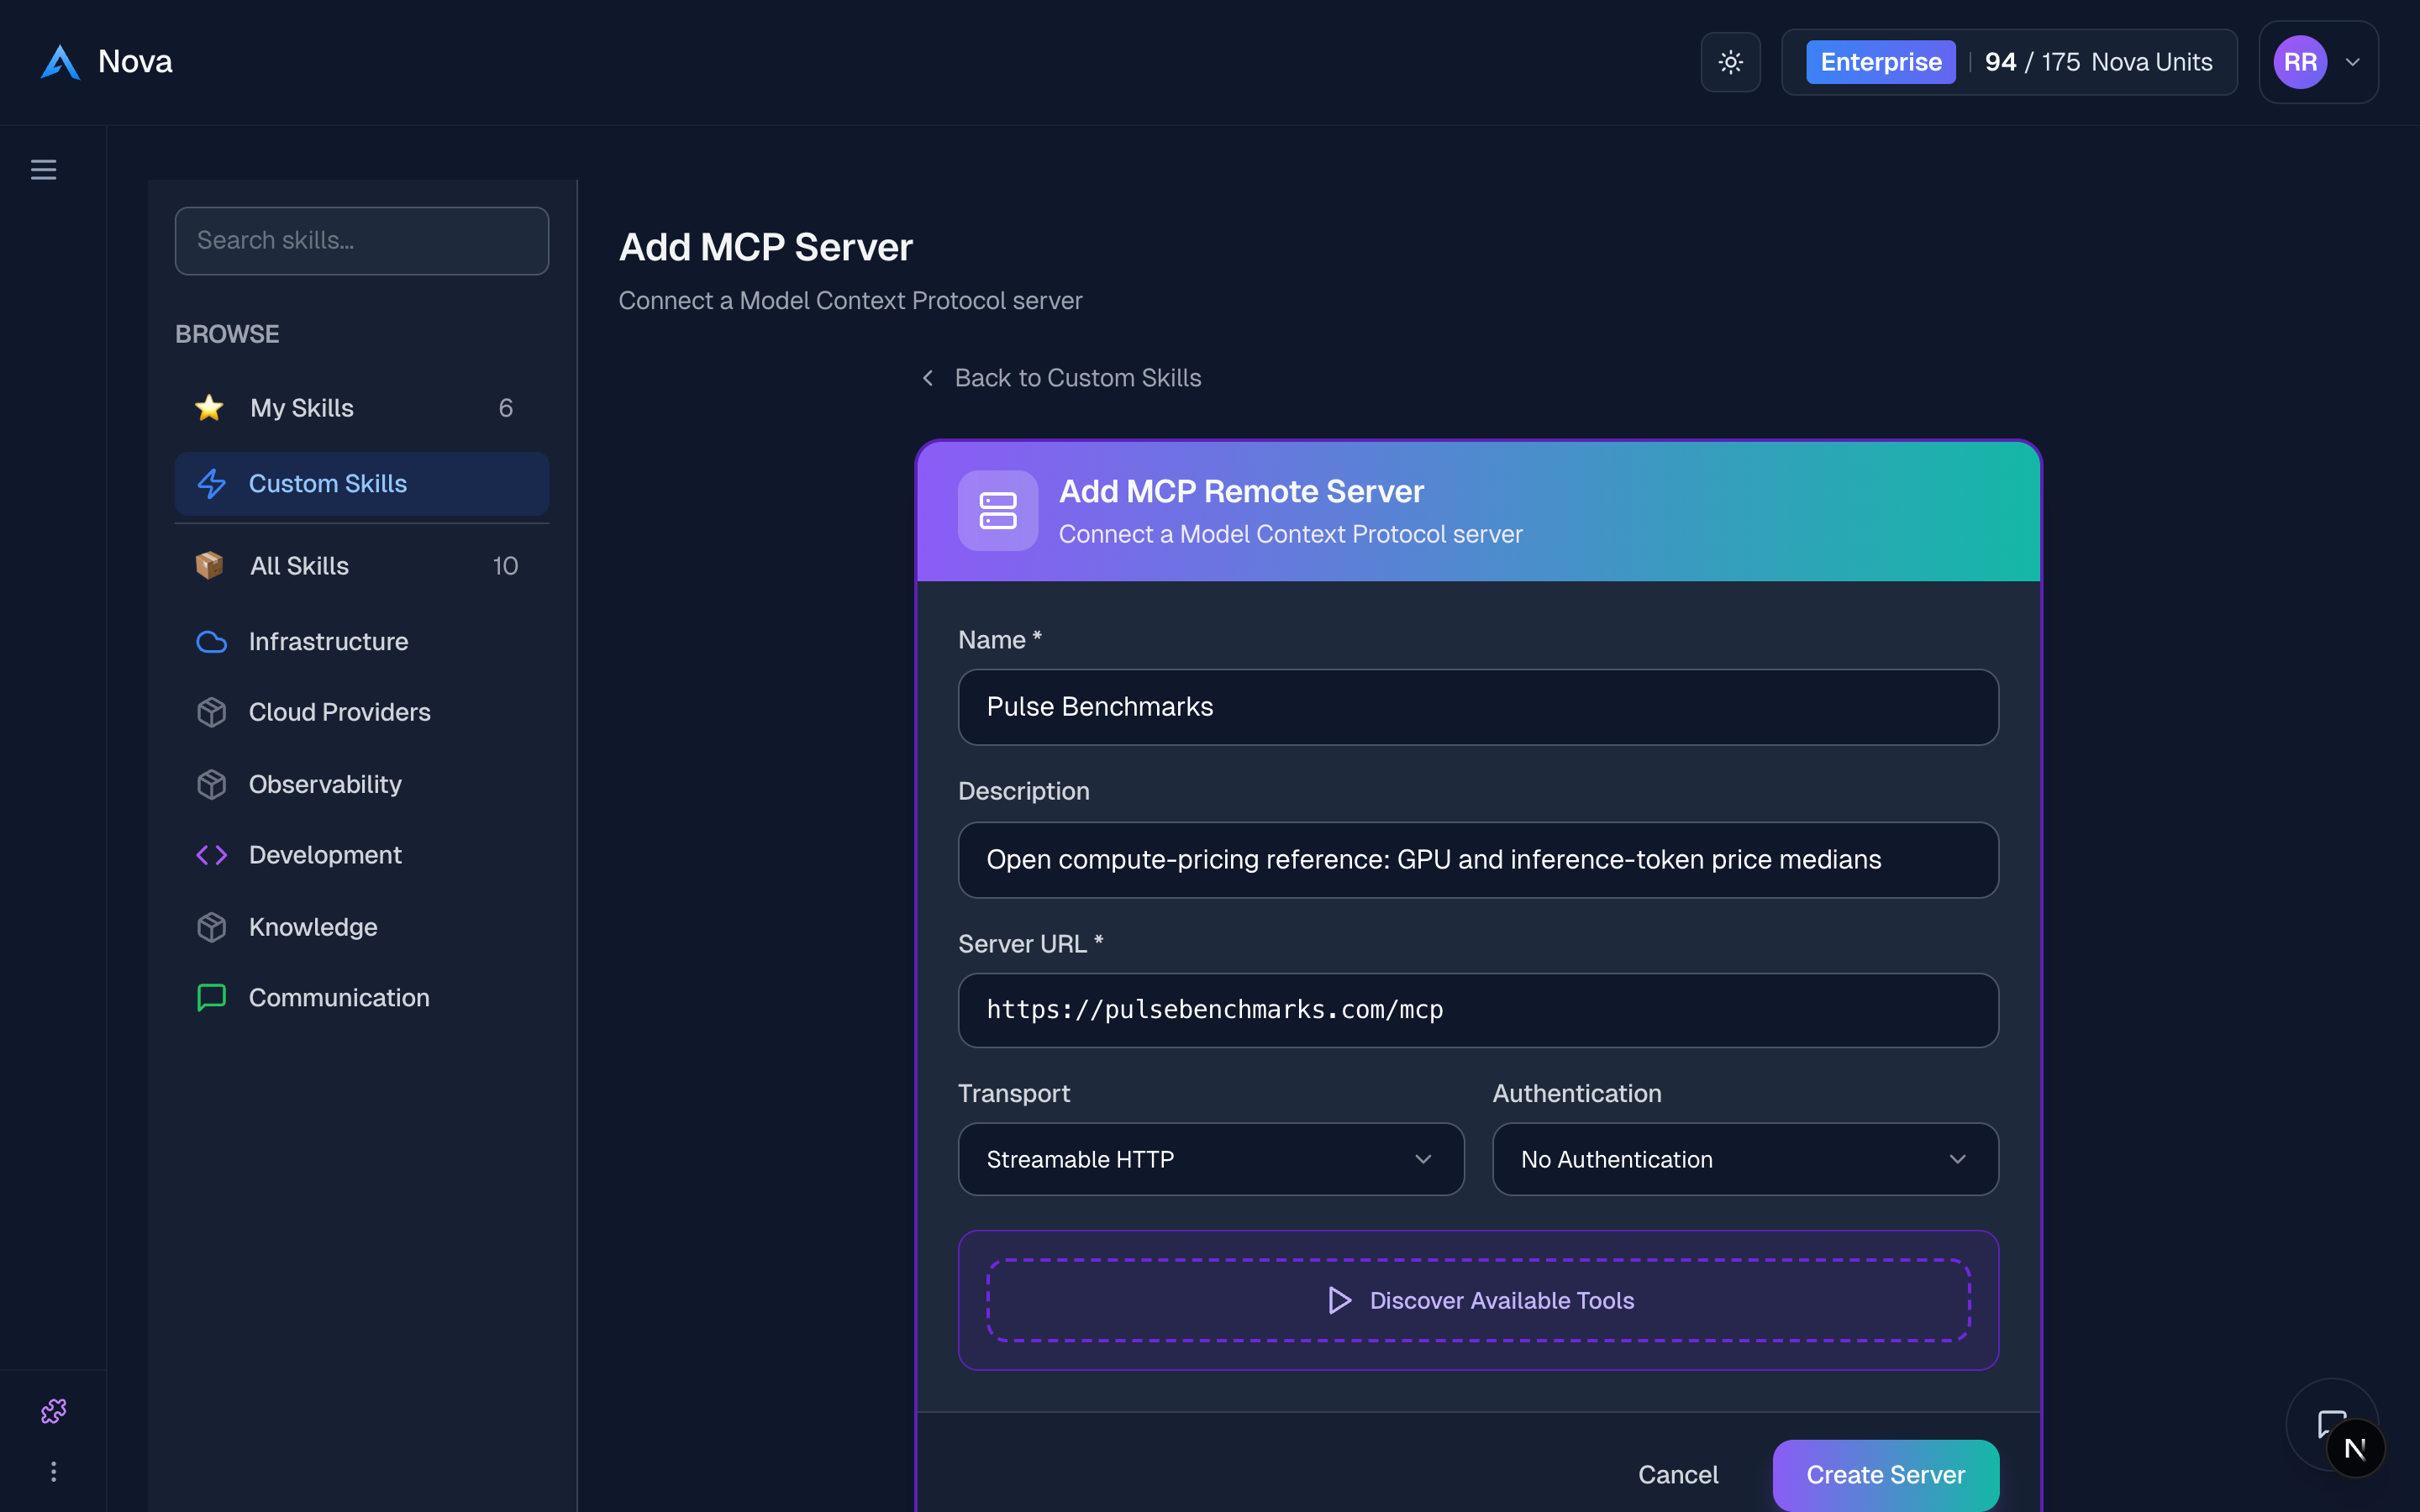Screen dimensions: 2420x1512
Task: Click the BROWSE section heading
Action: click(227, 334)
